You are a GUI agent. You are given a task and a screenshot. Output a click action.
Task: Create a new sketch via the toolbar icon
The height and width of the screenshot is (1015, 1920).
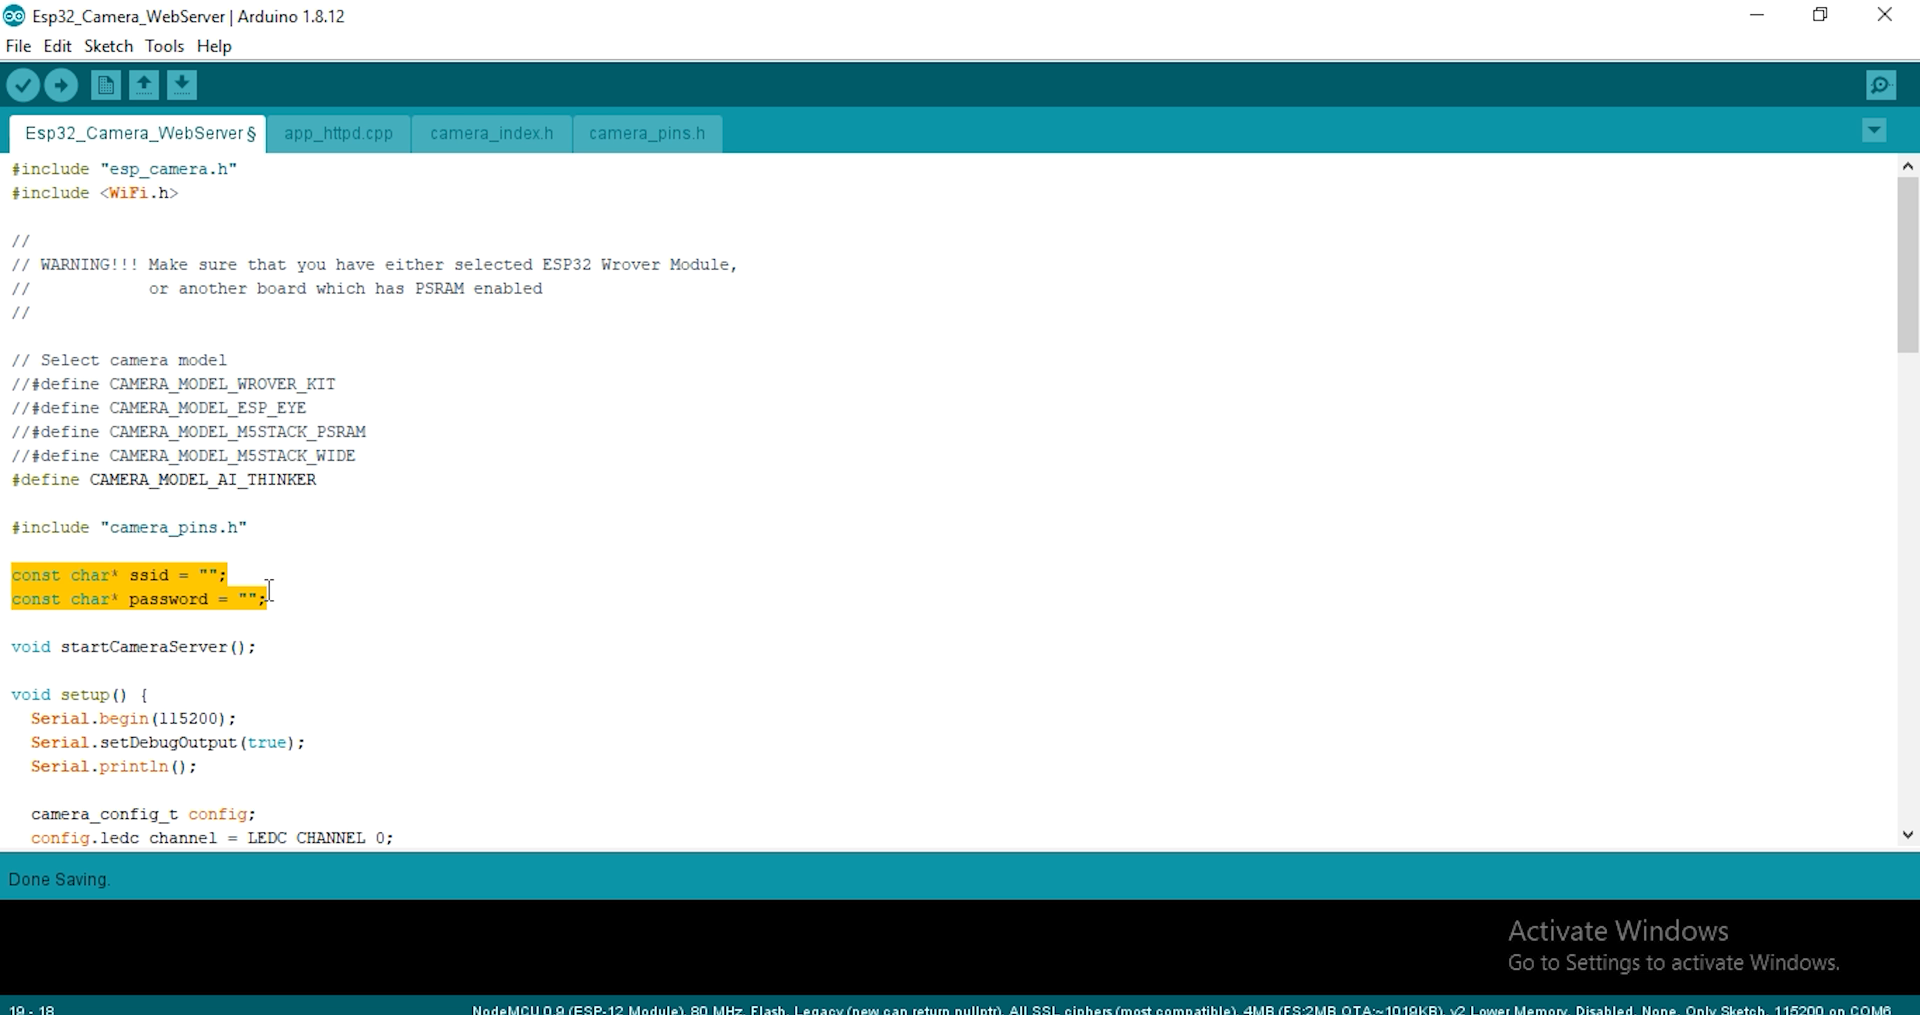coord(105,85)
